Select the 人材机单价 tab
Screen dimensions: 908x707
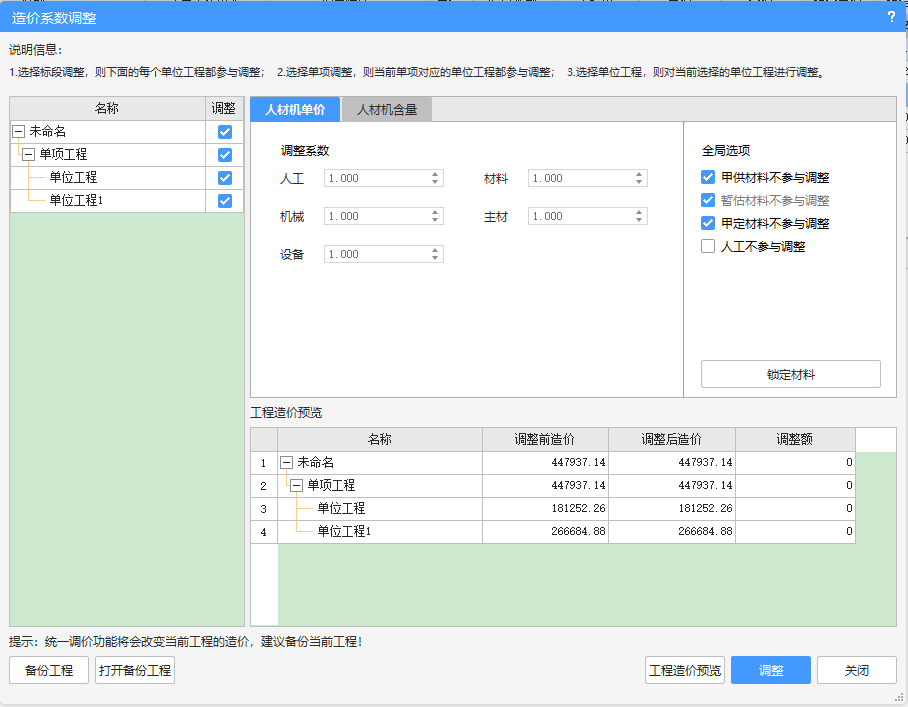pos(295,110)
